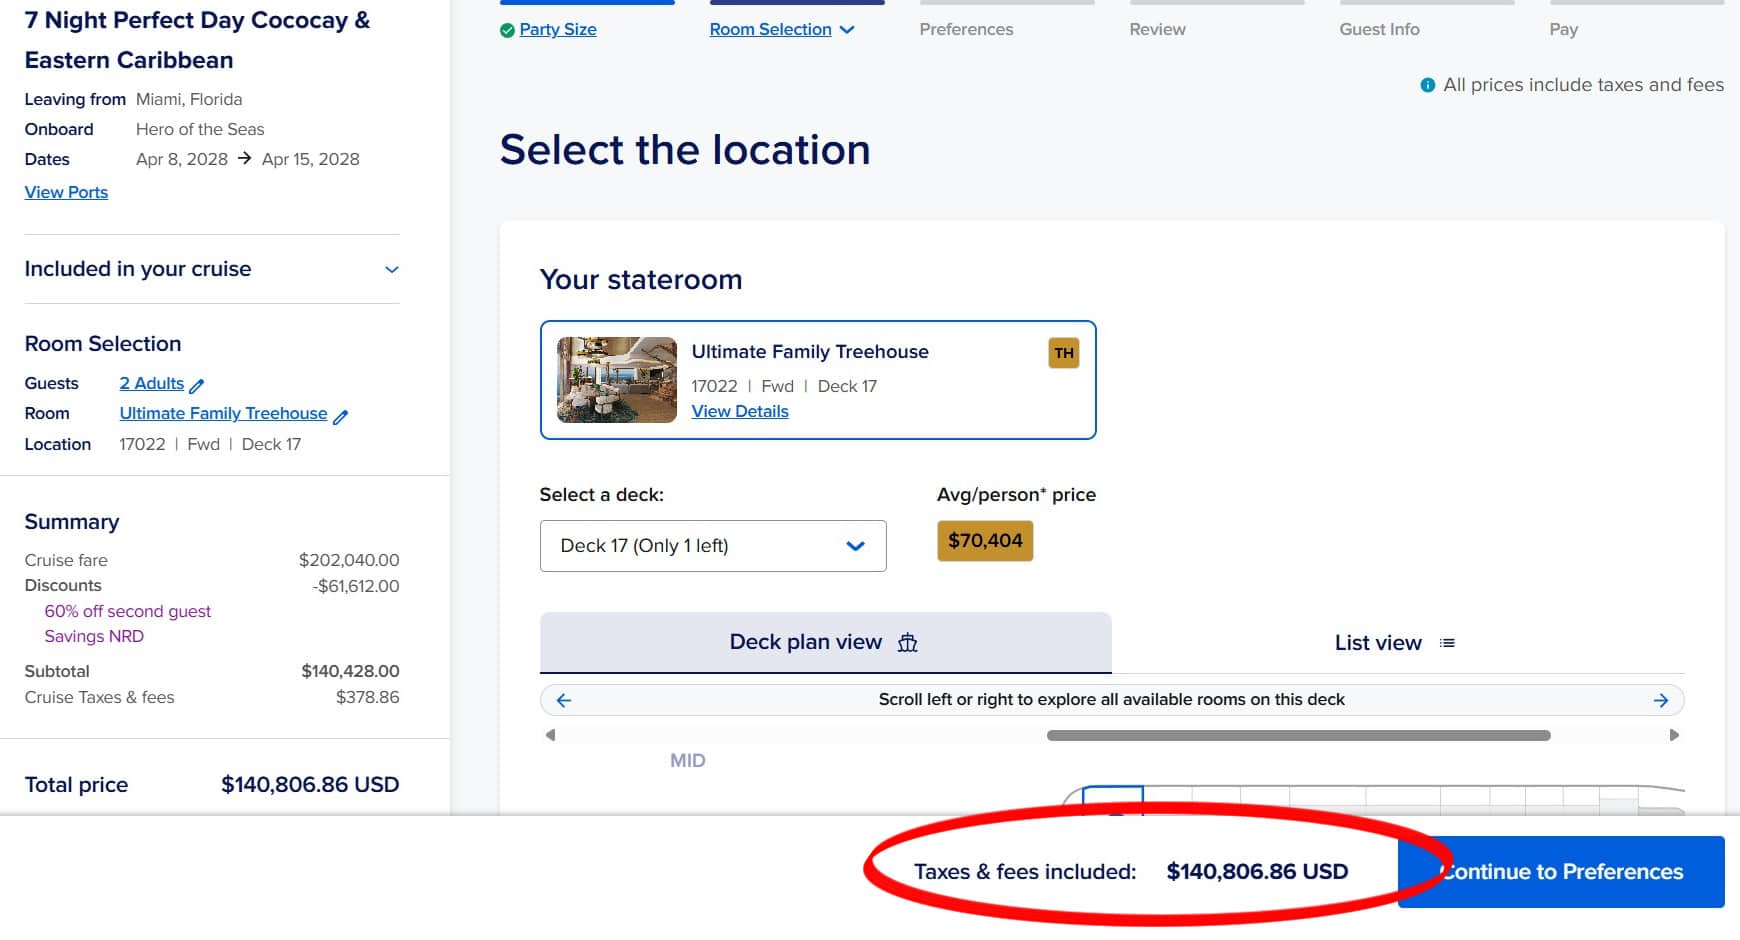The height and width of the screenshot is (940, 1740).
Task: Click small gray right scrollbar triangle
Action: pyautogui.click(x=1674, y=735)
